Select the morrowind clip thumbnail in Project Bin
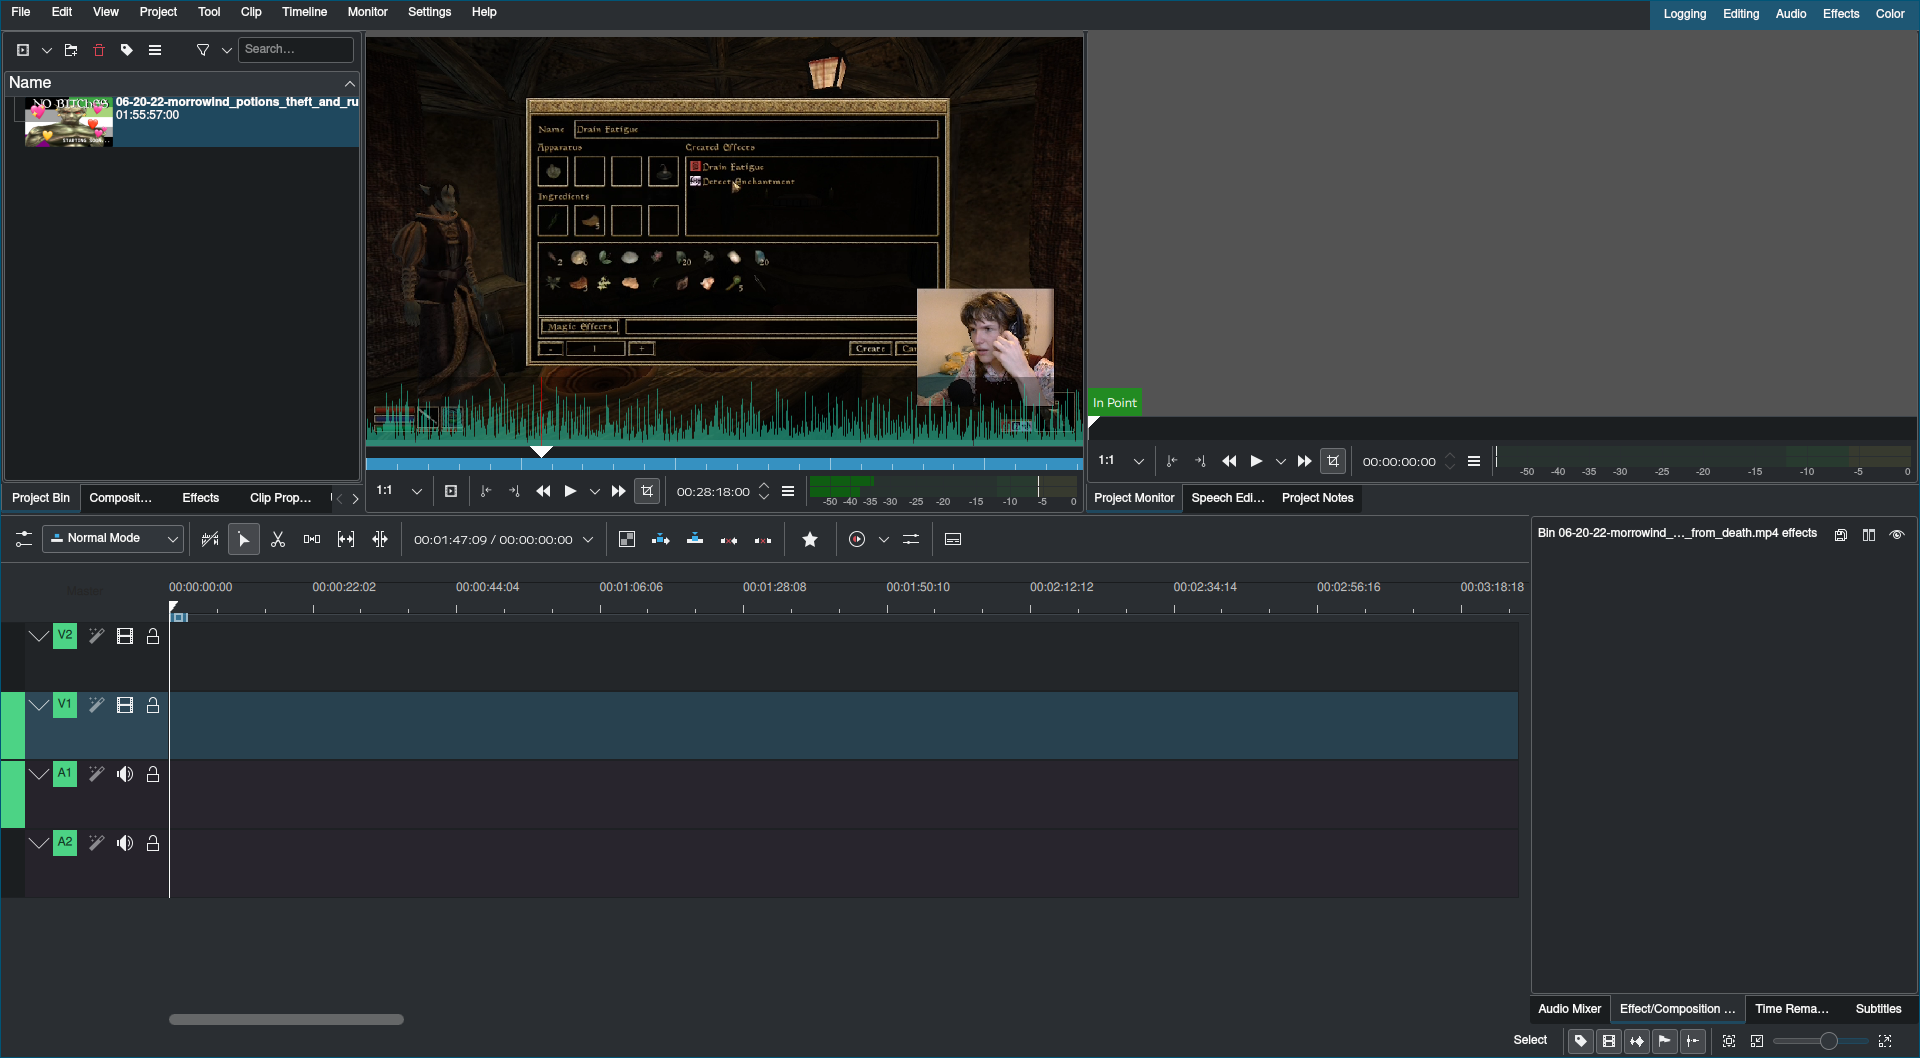This screenshot has height=1058, width=1920. tap(68, 122)
